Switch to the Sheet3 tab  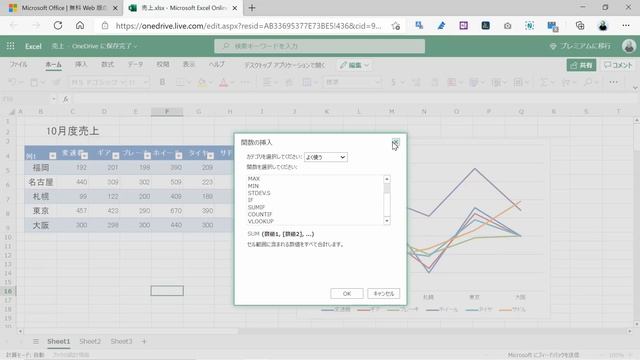[121, 341]
